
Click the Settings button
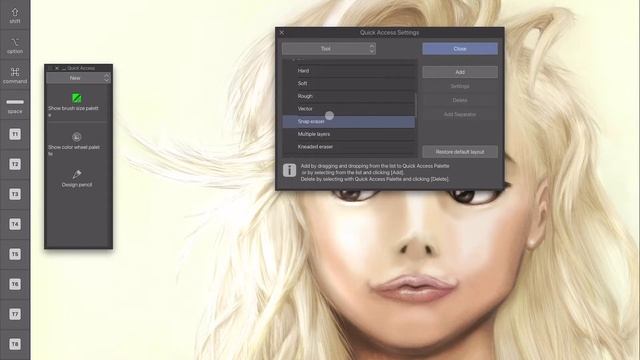click(460, 86)
